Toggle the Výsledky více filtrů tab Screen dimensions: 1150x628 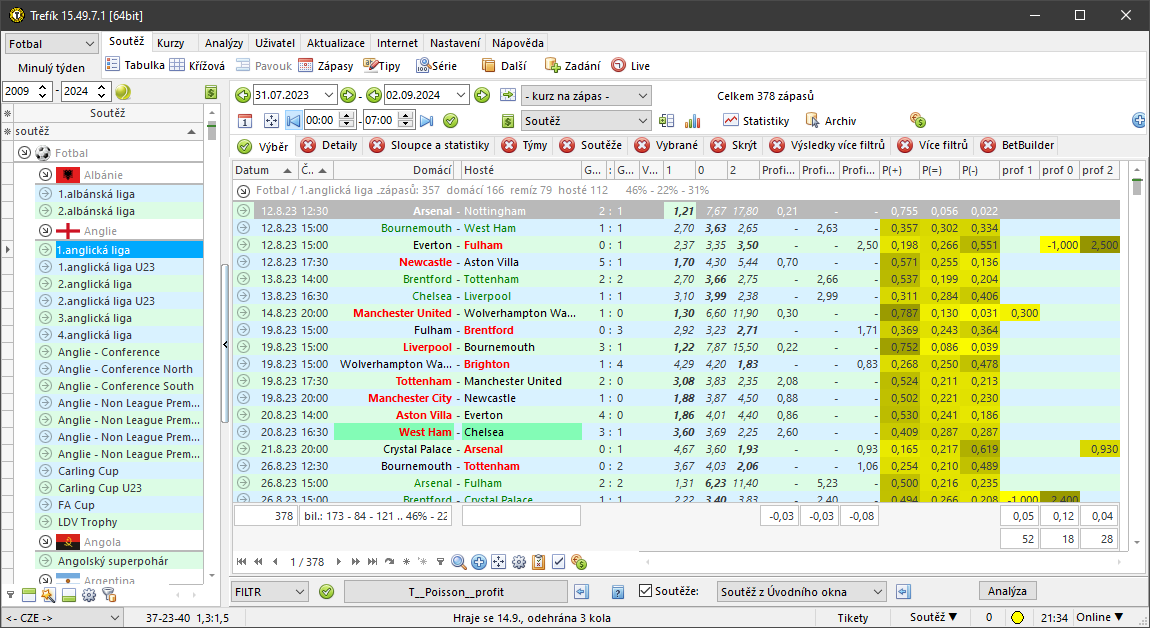(x=827, y=145)
